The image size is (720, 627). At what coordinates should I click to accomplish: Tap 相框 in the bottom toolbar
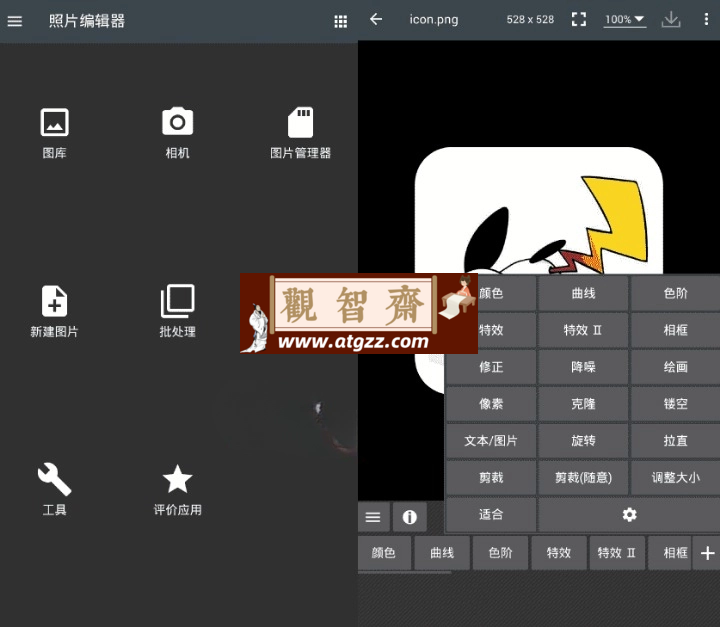tap(670, 553)
